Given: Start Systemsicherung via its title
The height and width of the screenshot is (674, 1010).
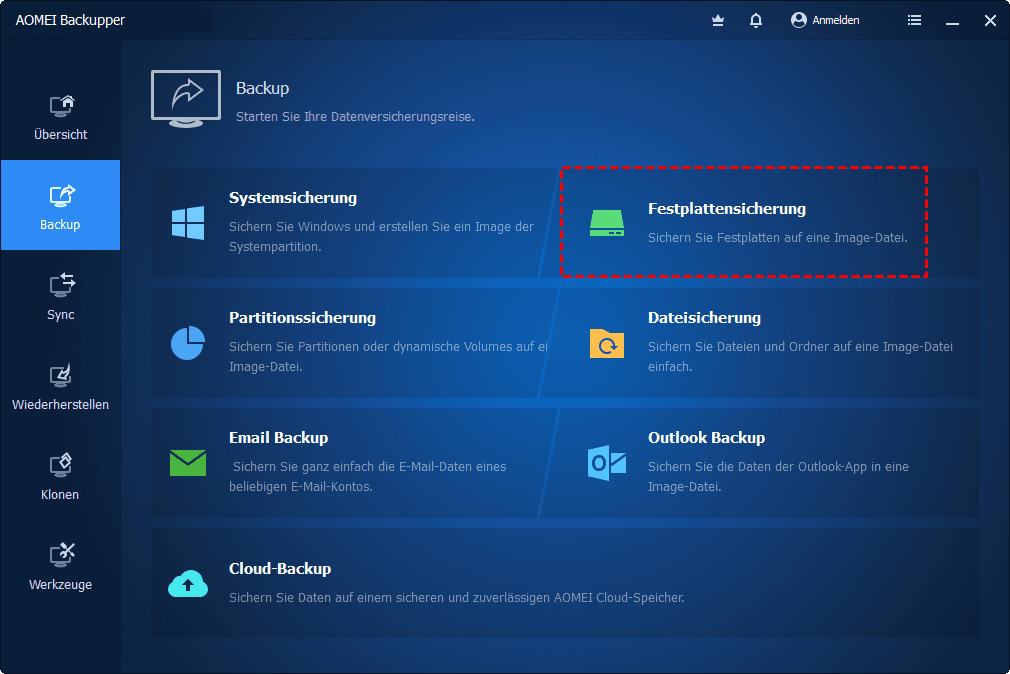Looking at the screenshot, I should pyautogui.click(x=293, y=198).
